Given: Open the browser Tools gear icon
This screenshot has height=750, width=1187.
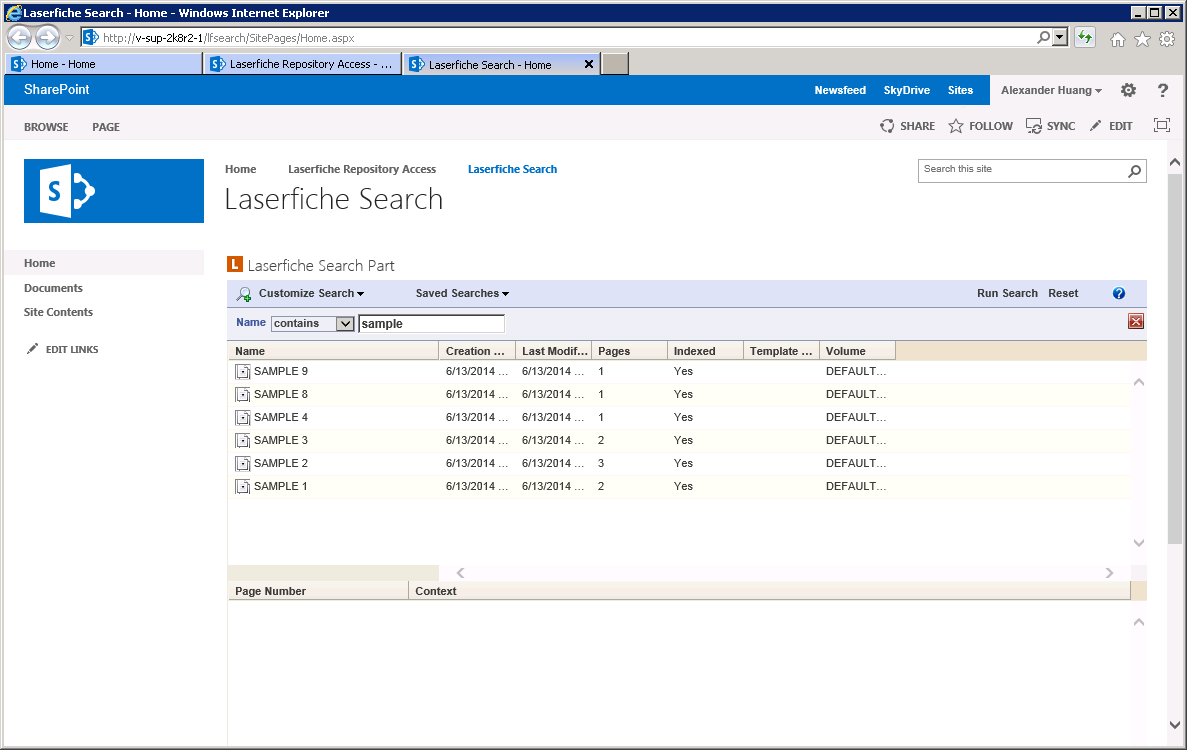Looking at the screenshot, I should click(x=1167, y=39).
